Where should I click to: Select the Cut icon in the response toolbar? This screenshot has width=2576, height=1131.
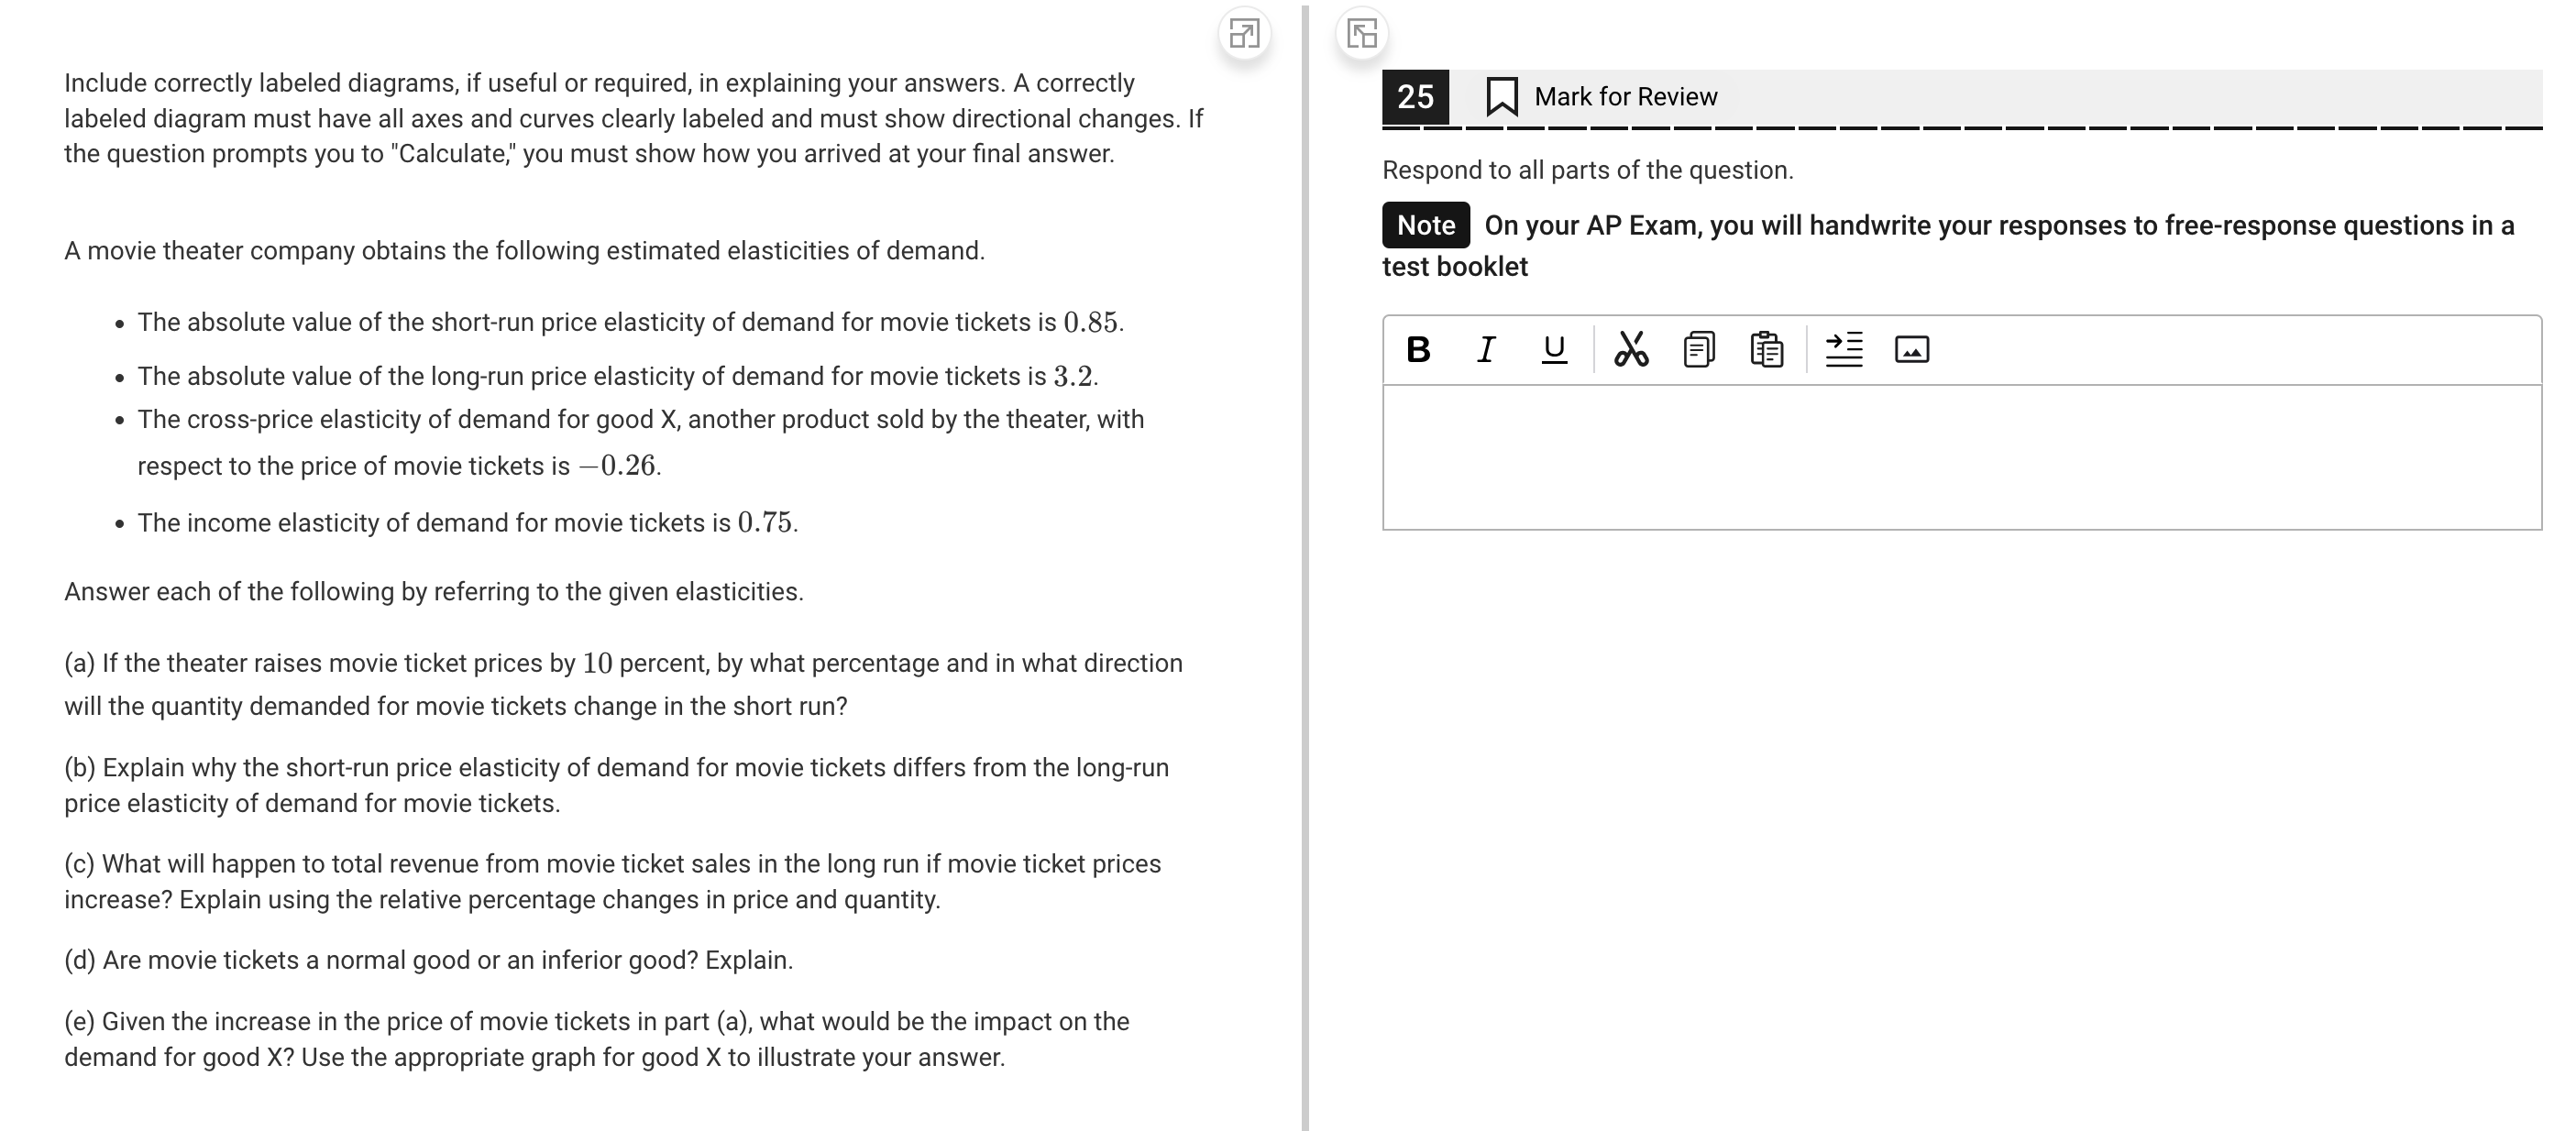click(x=1632, y=348)
